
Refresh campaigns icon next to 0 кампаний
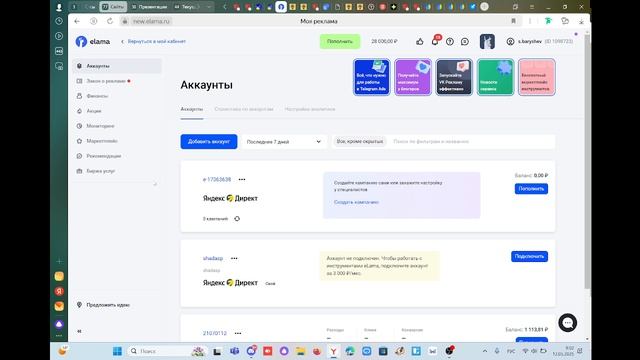pos(237,219)
